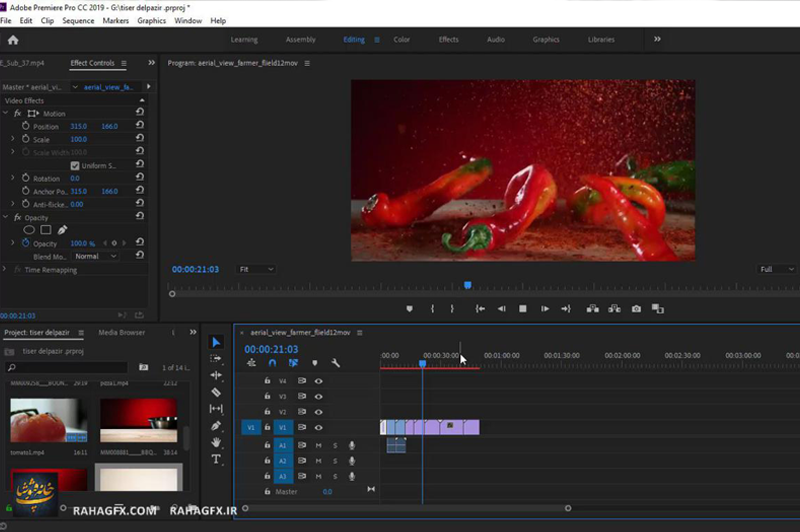Select tomato1.mp4 thumbnail in Project
Viewport: 800px width, 532px height.
[x=48, y=420]
